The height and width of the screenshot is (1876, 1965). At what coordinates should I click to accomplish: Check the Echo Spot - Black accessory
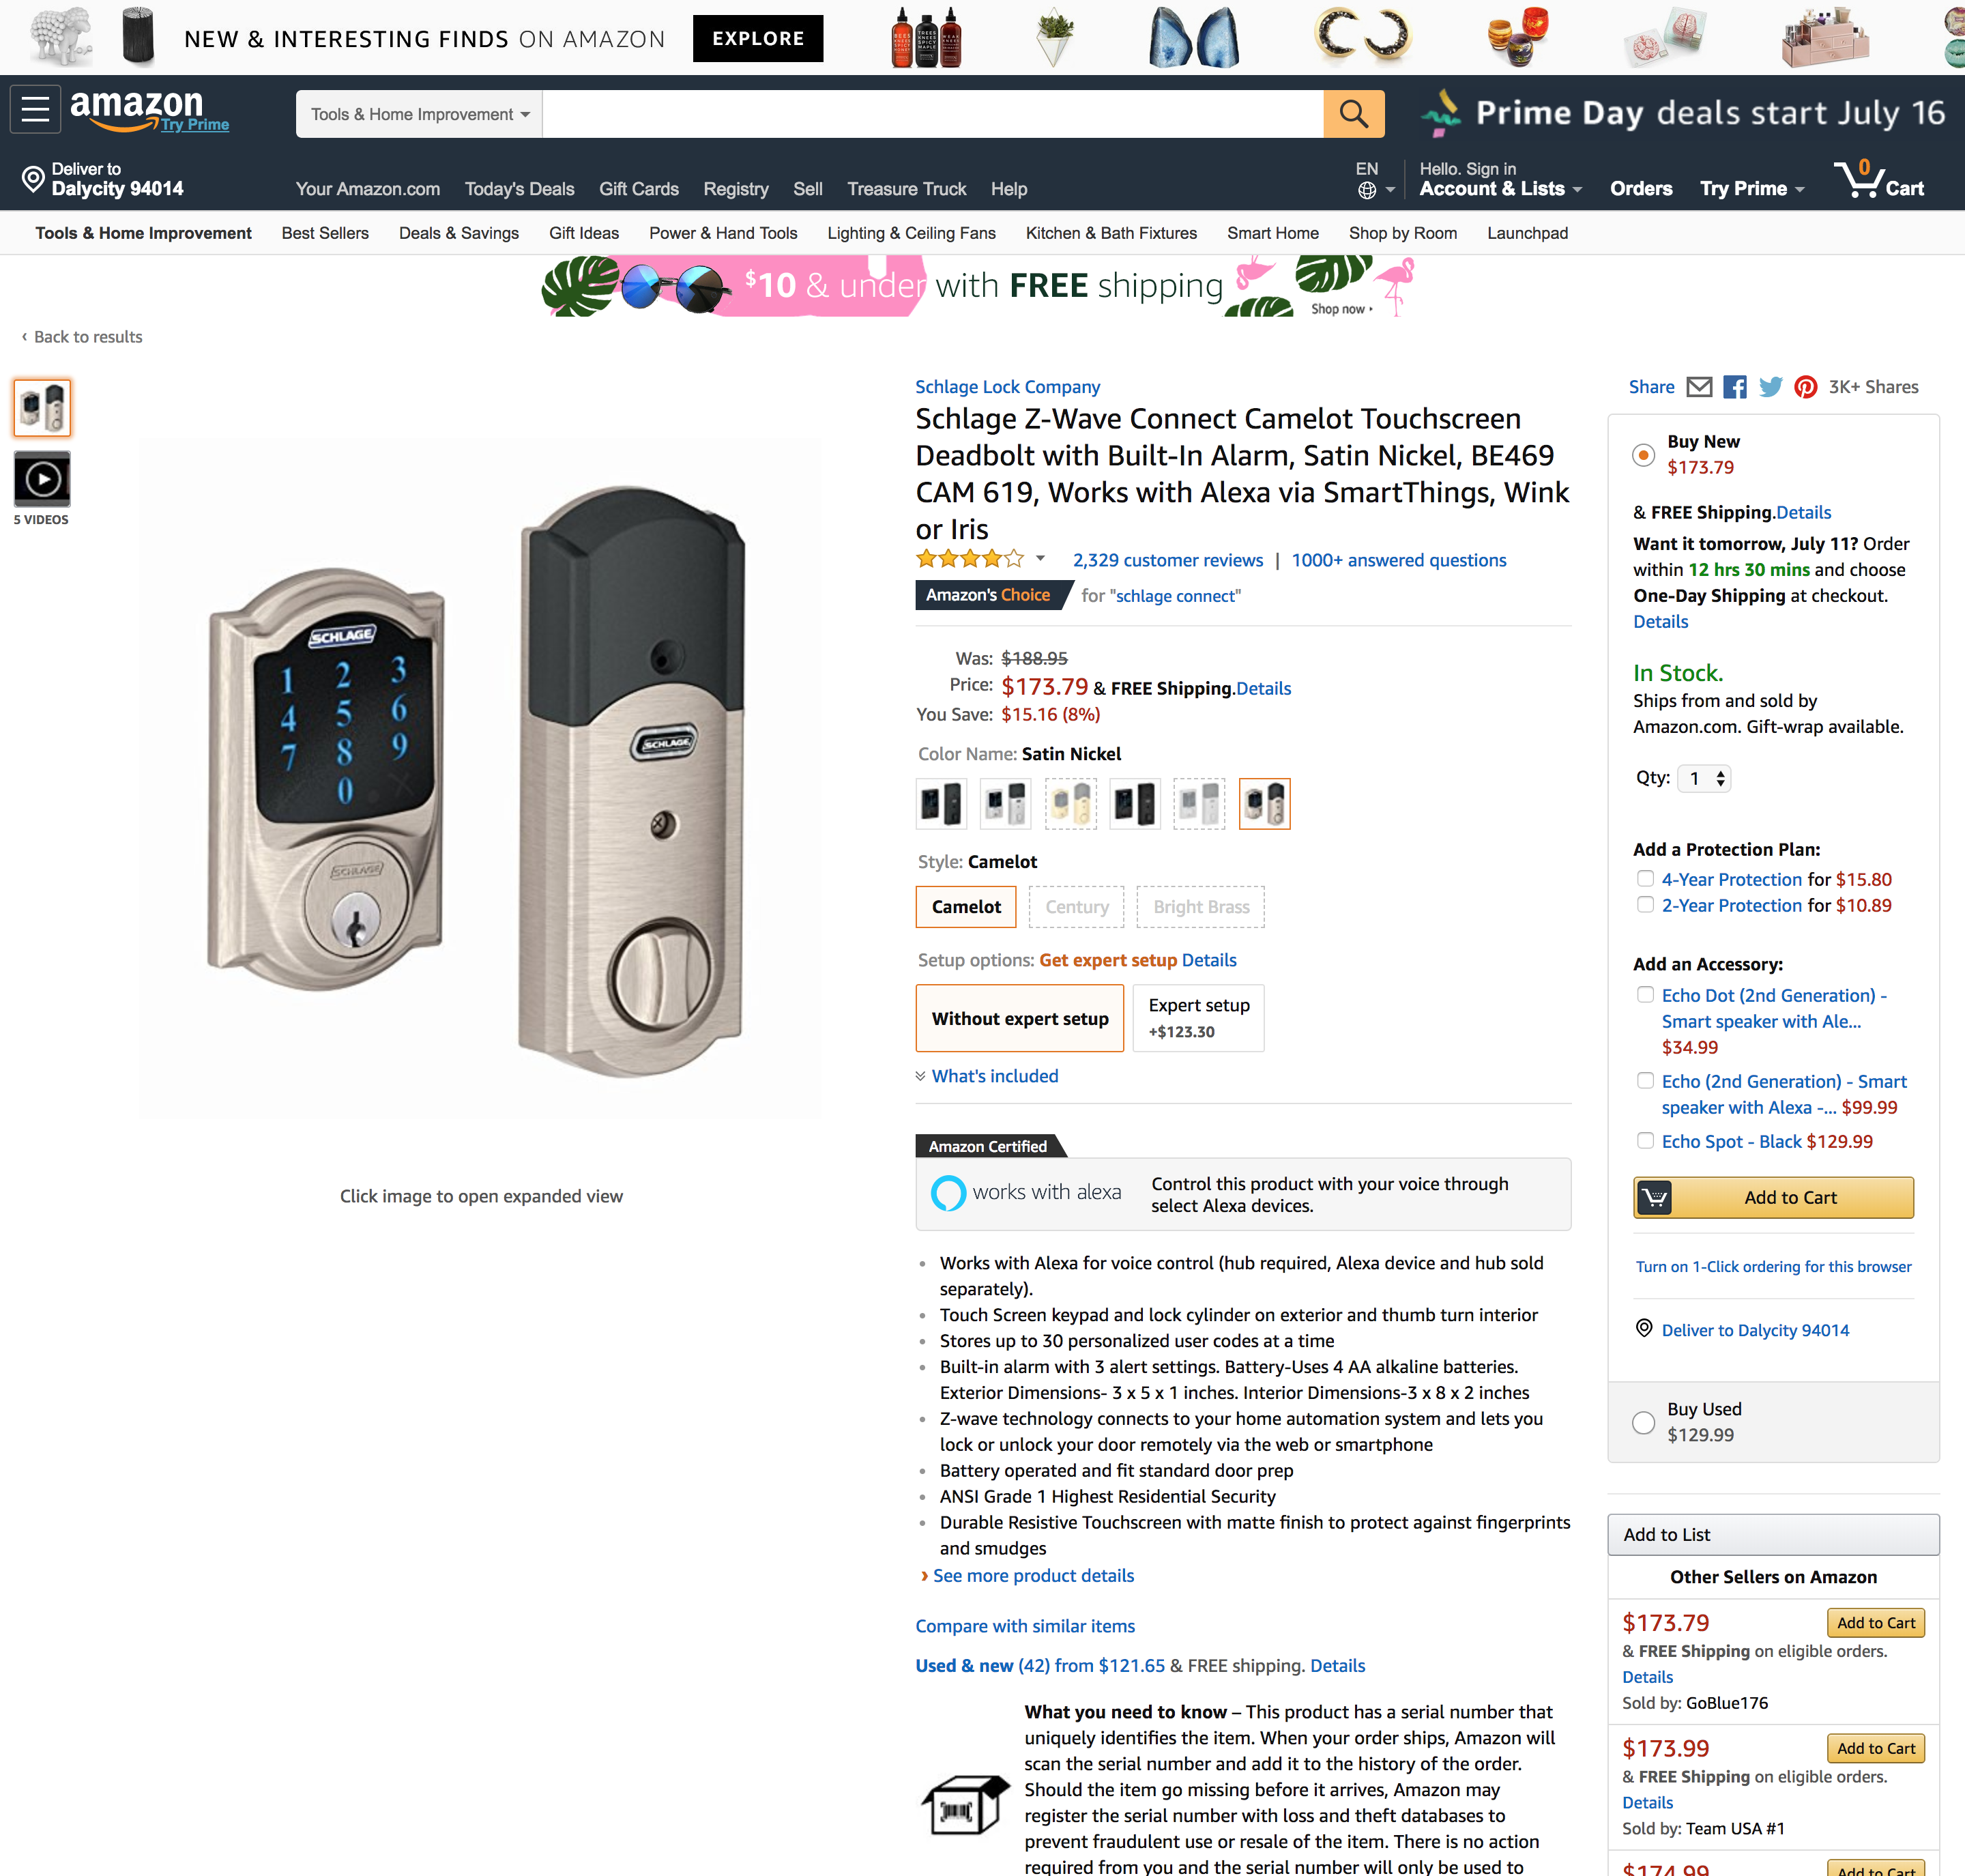click(x=1645, y=1141)
